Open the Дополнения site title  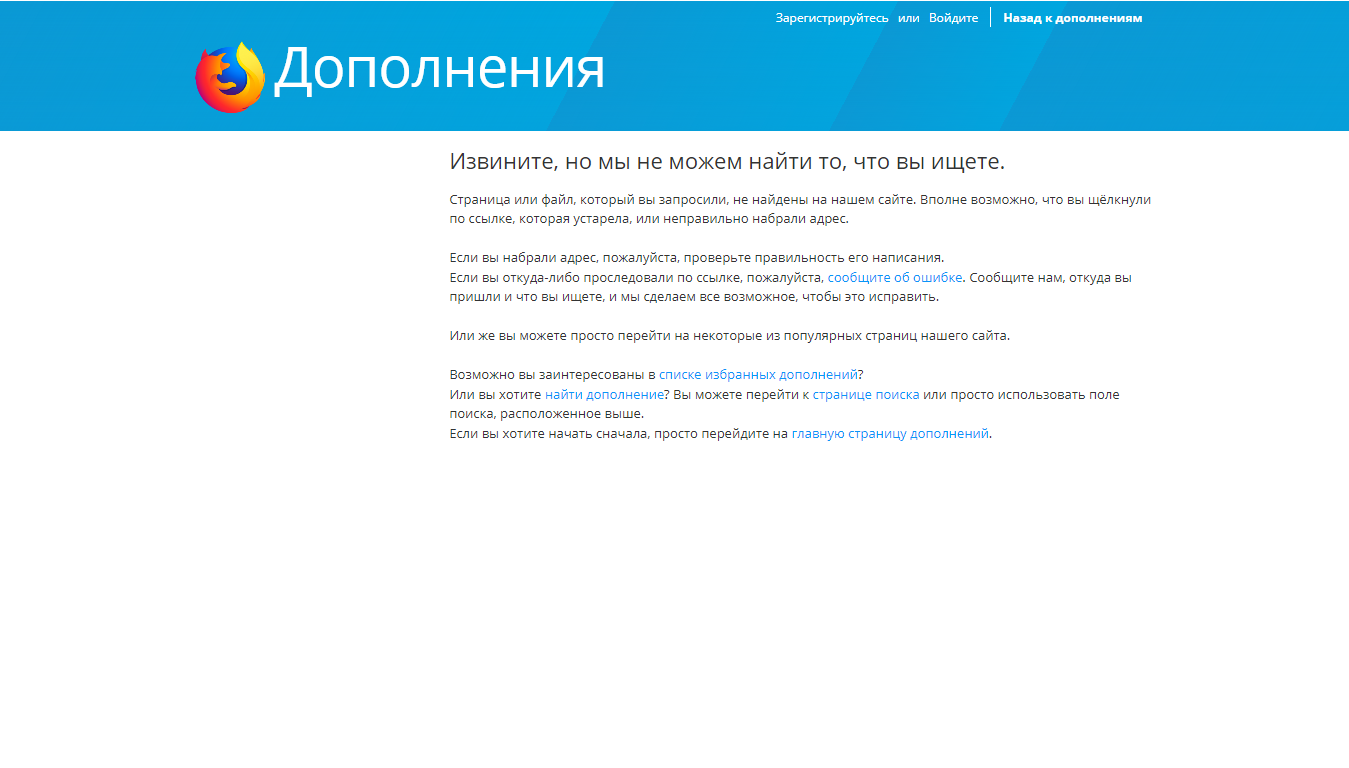pos(440,70)
